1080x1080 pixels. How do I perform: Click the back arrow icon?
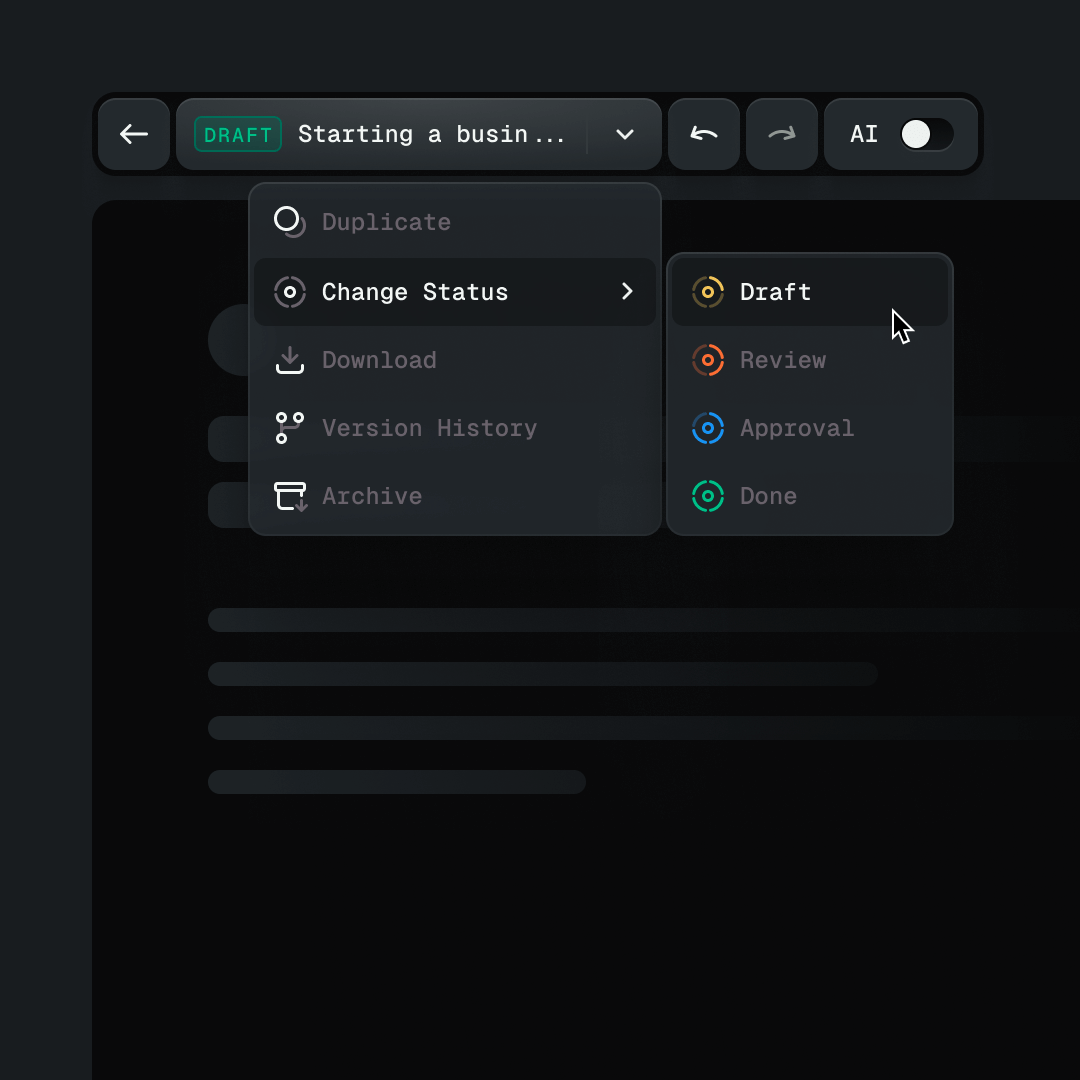(x=134, y=134)
